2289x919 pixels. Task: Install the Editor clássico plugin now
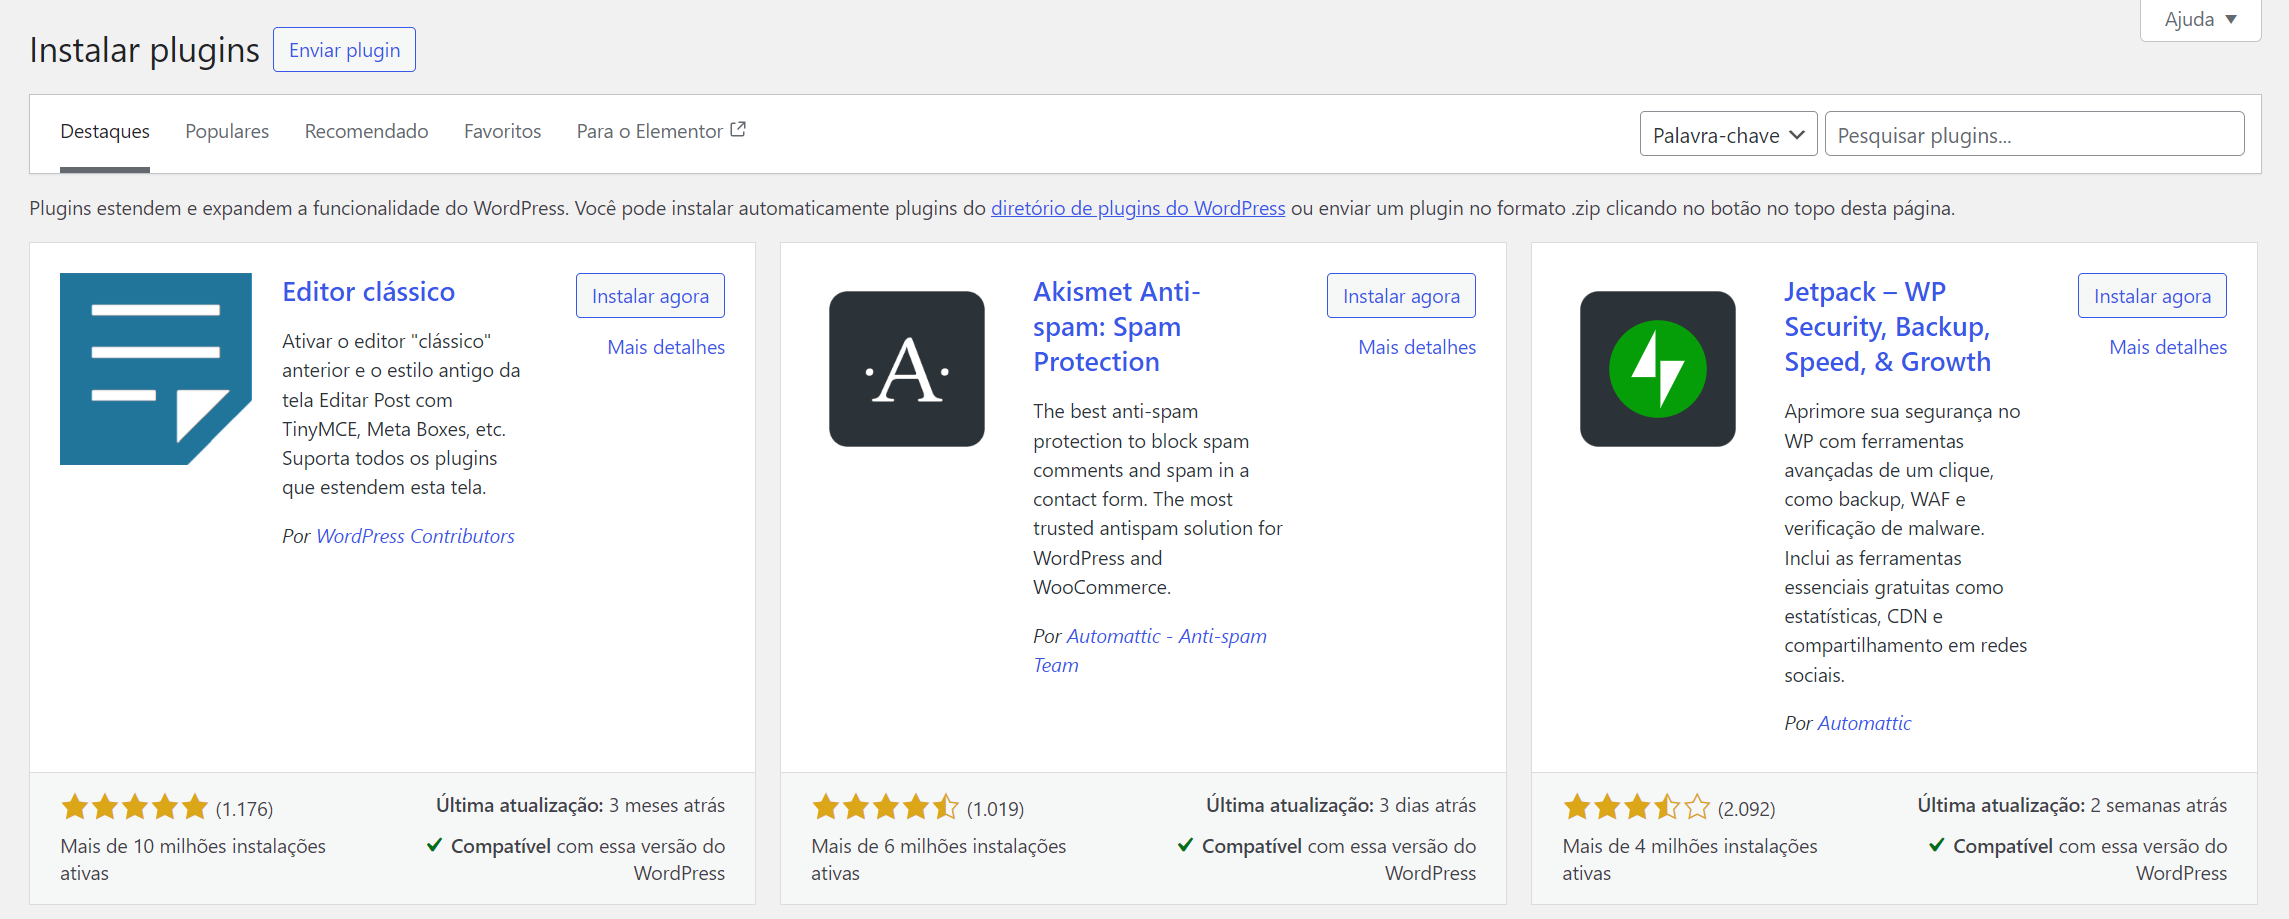tap(650, 296)
